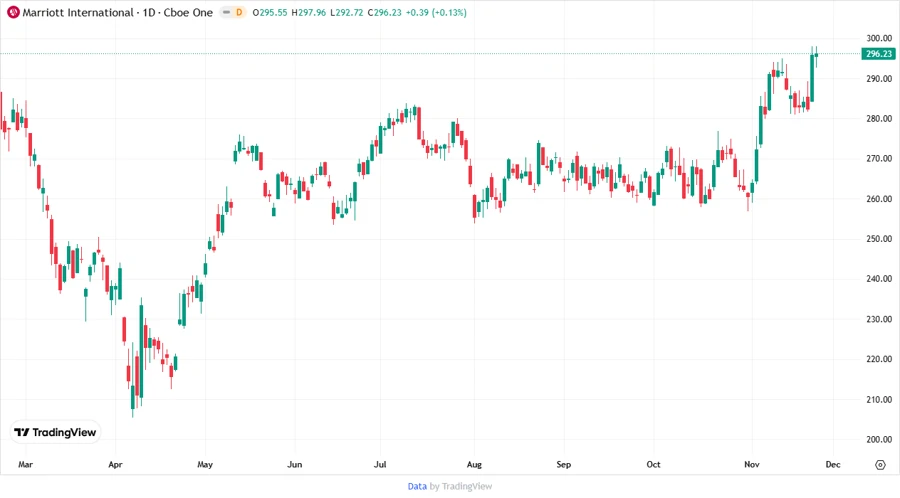This screenshot has width=900, height=498.
Task: Click the Aug label on time axis
Action: tap(474, 464)
